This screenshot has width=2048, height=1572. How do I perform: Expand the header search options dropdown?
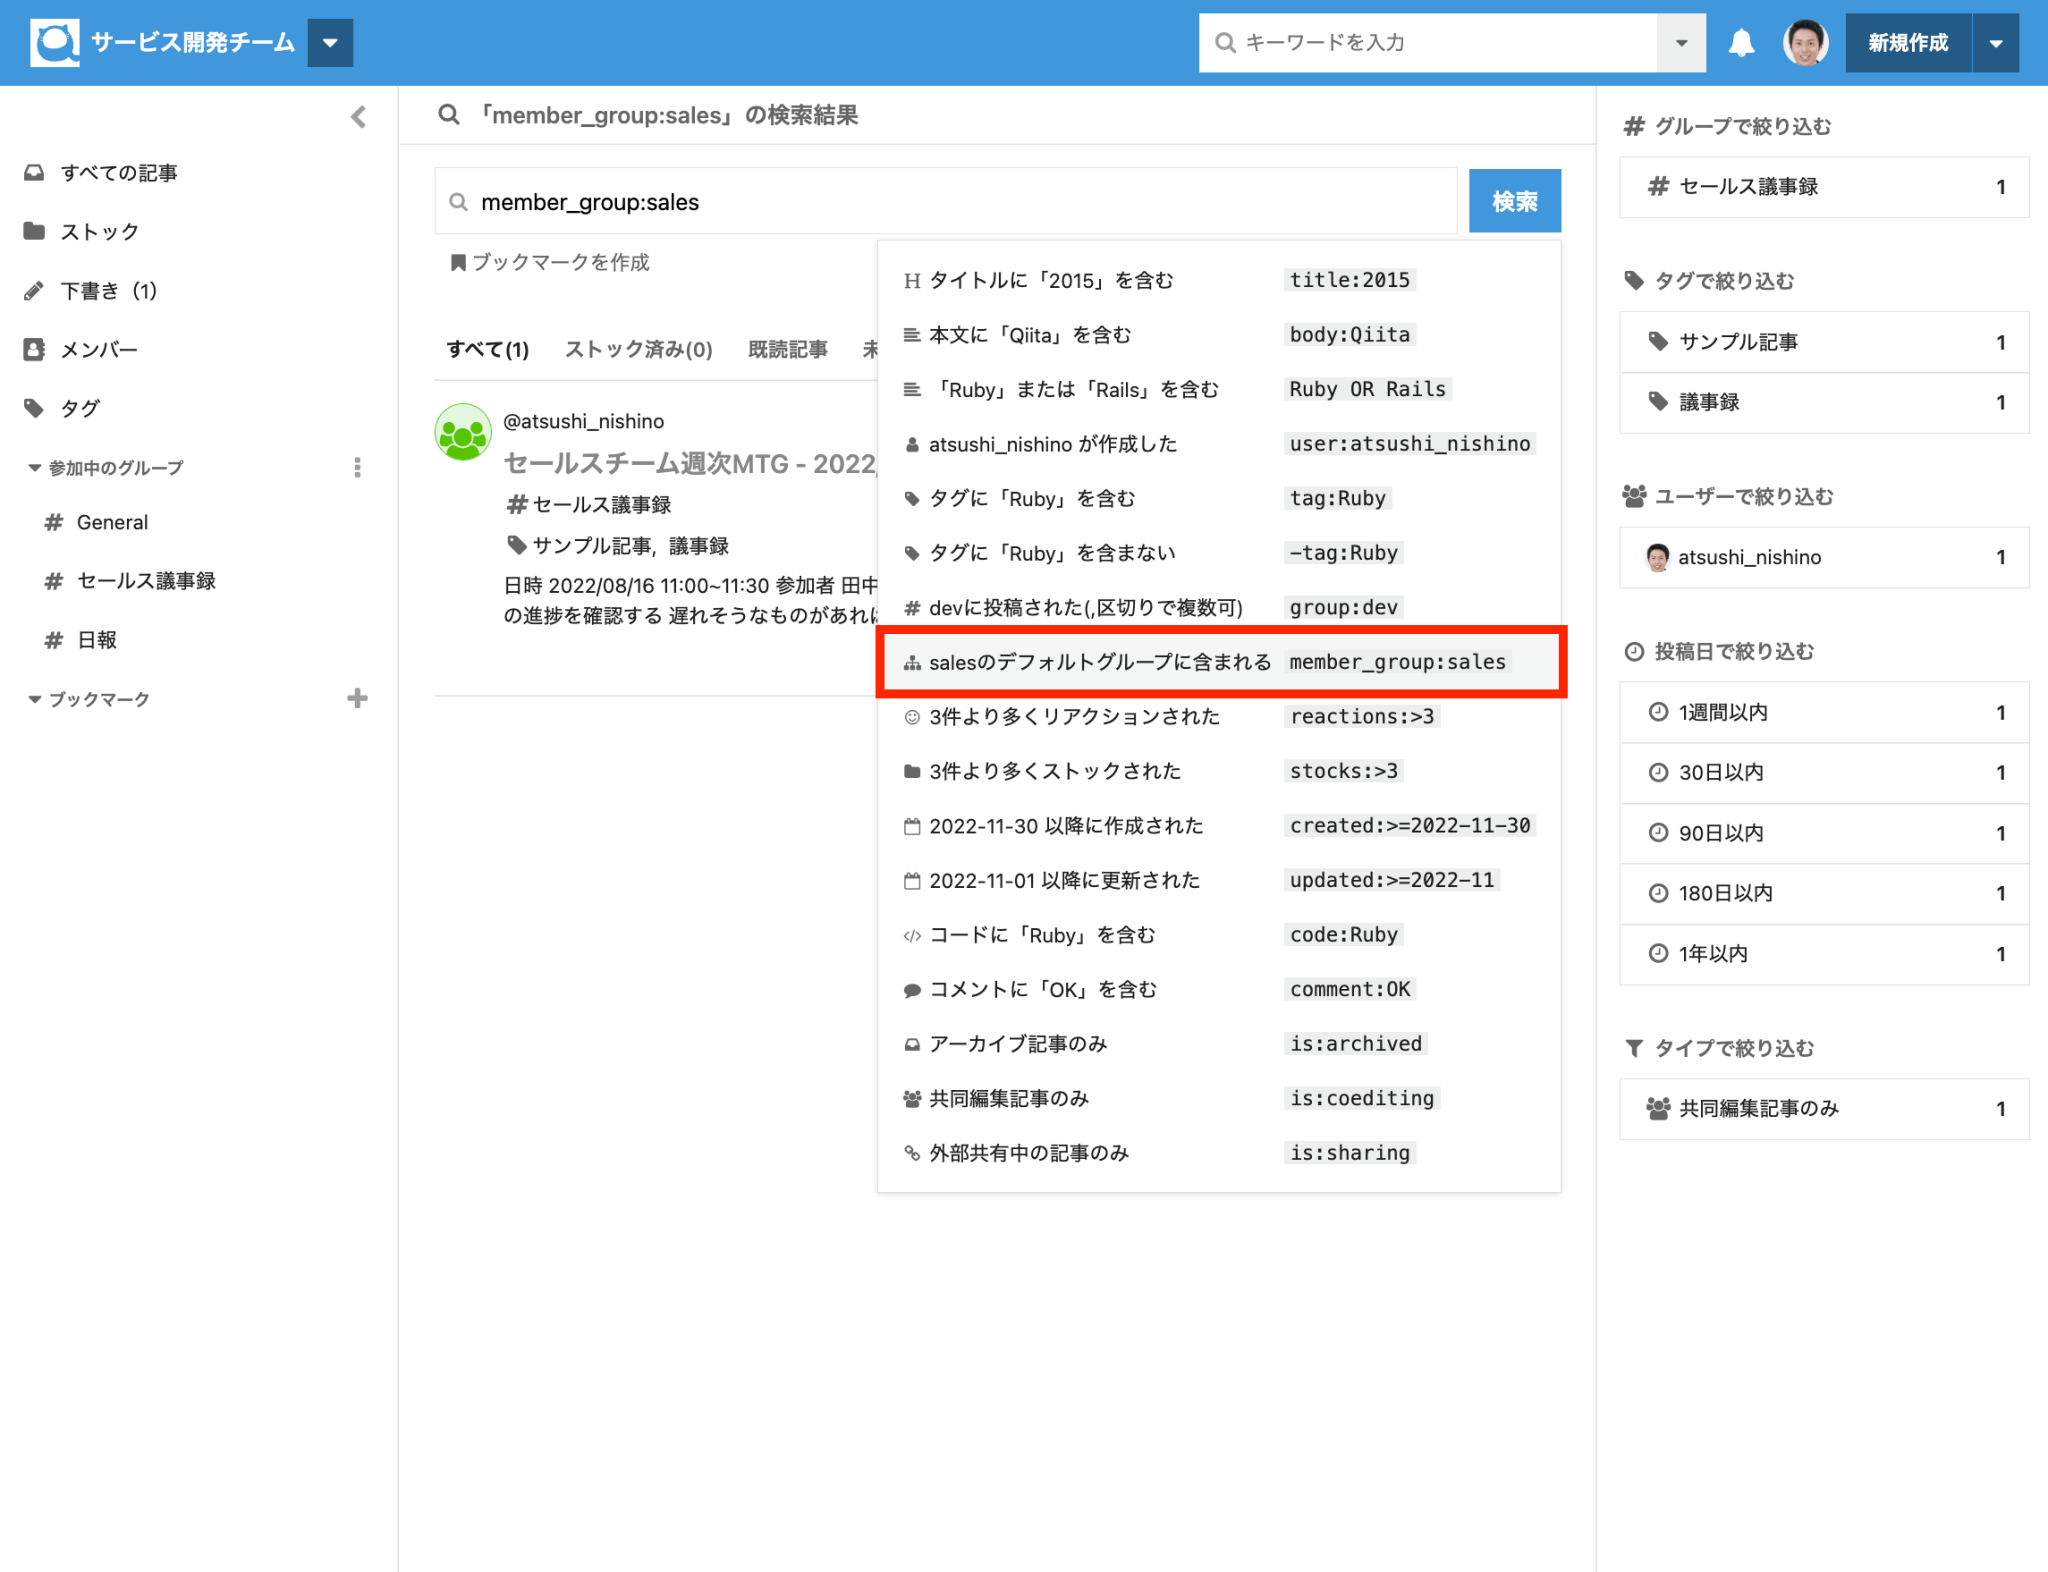coord(1681,43)
